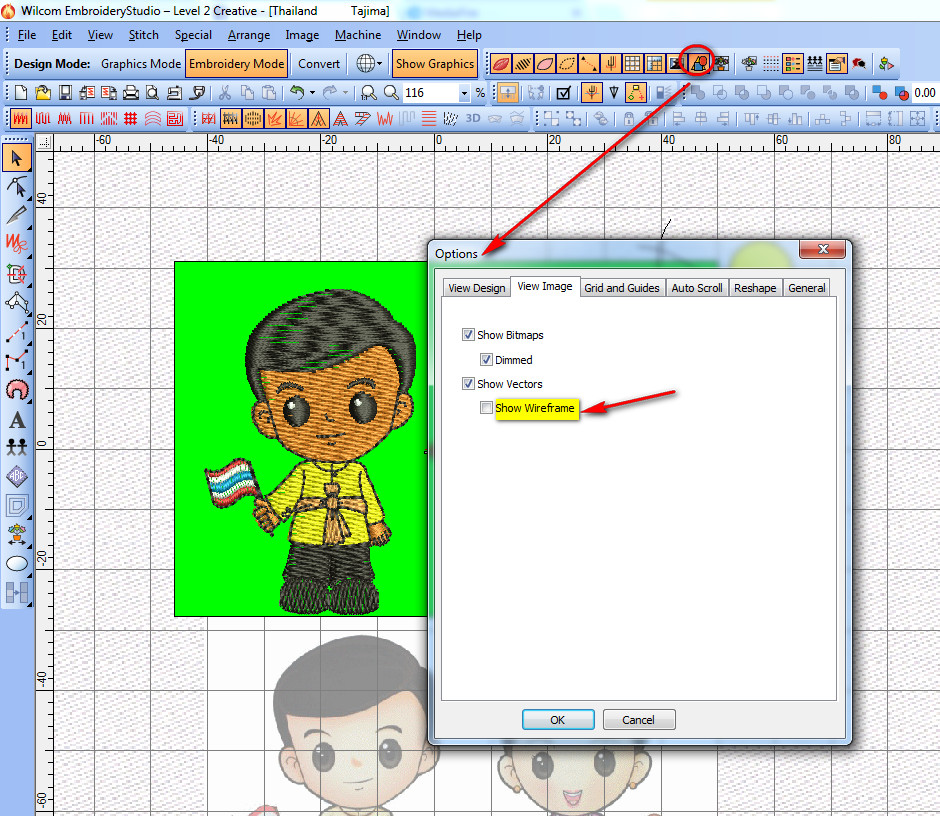This screenshot has width=940, height=816.
Task: Select the Team Names figures tool
Action: click(x=17, y=447)
